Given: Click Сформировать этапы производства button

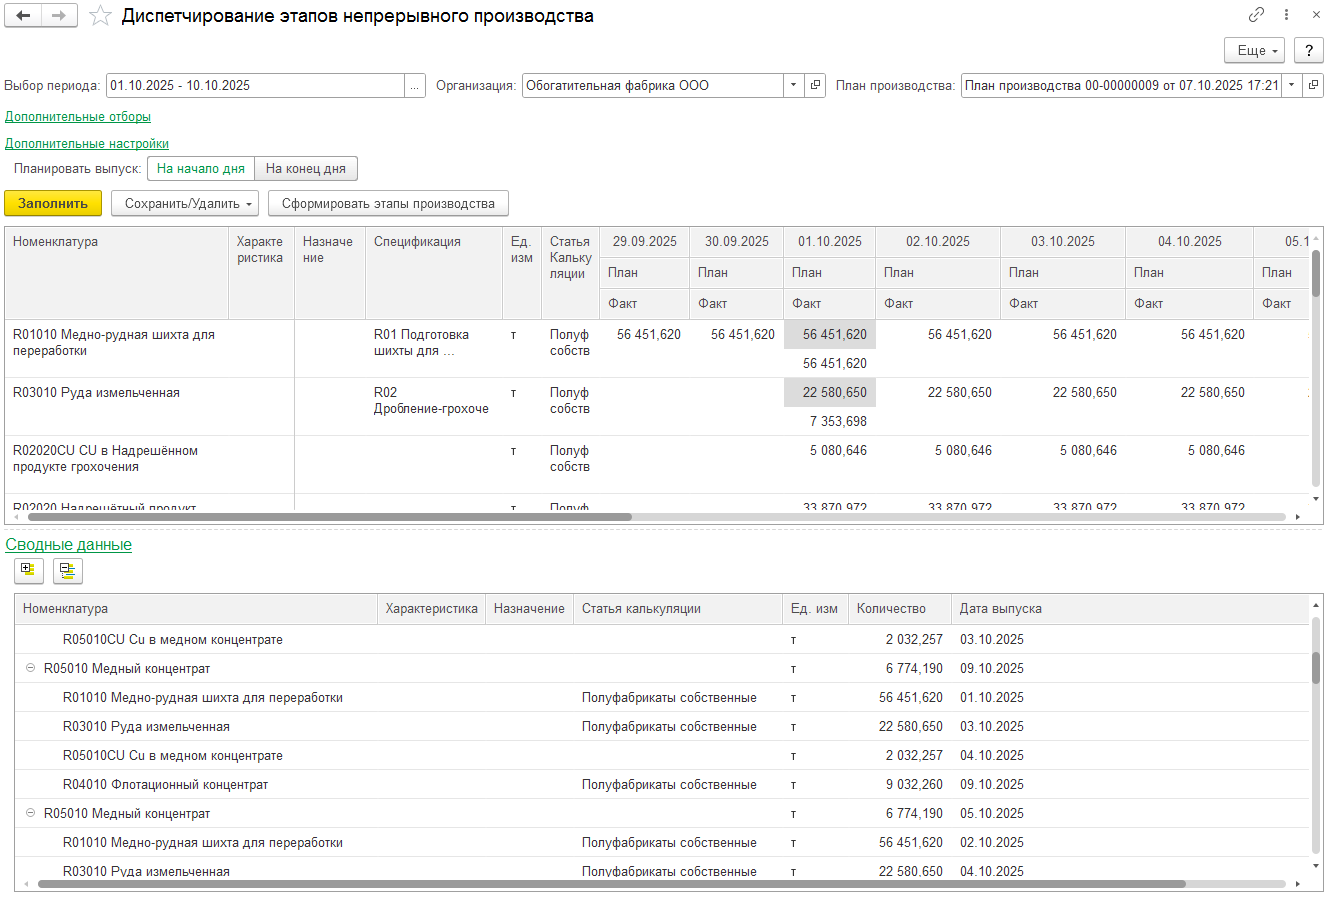Looking at the screenshot, I should tap(388, 204).
